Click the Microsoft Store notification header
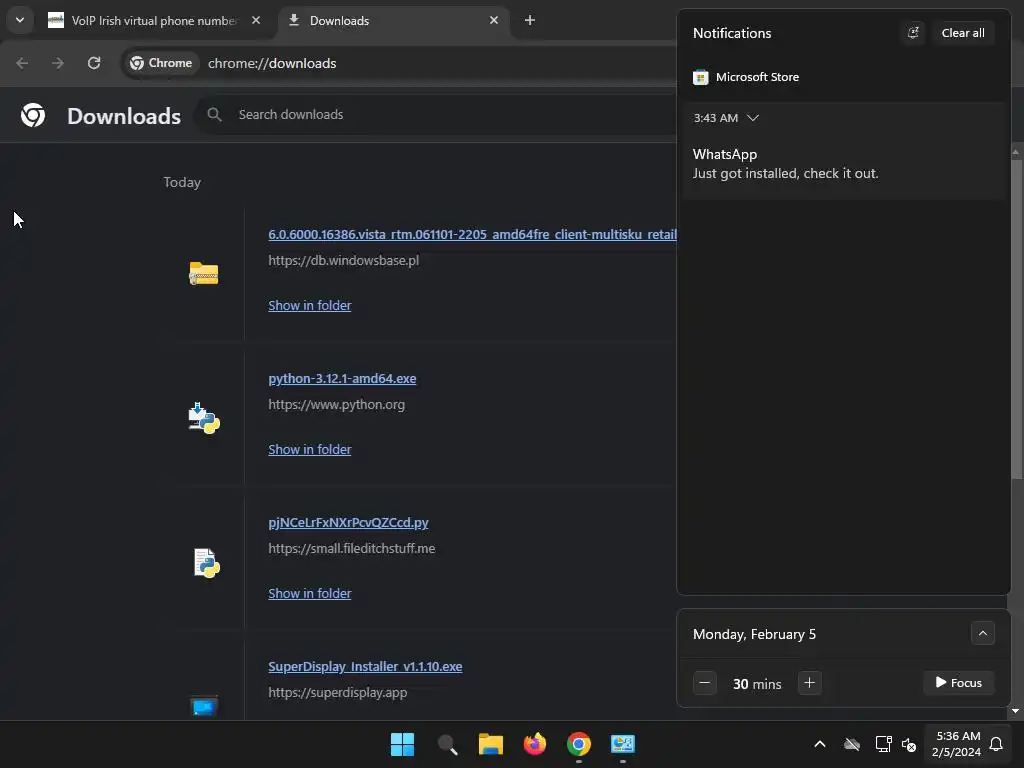This screenshot has width=1024, height=768. coord(746,77)
